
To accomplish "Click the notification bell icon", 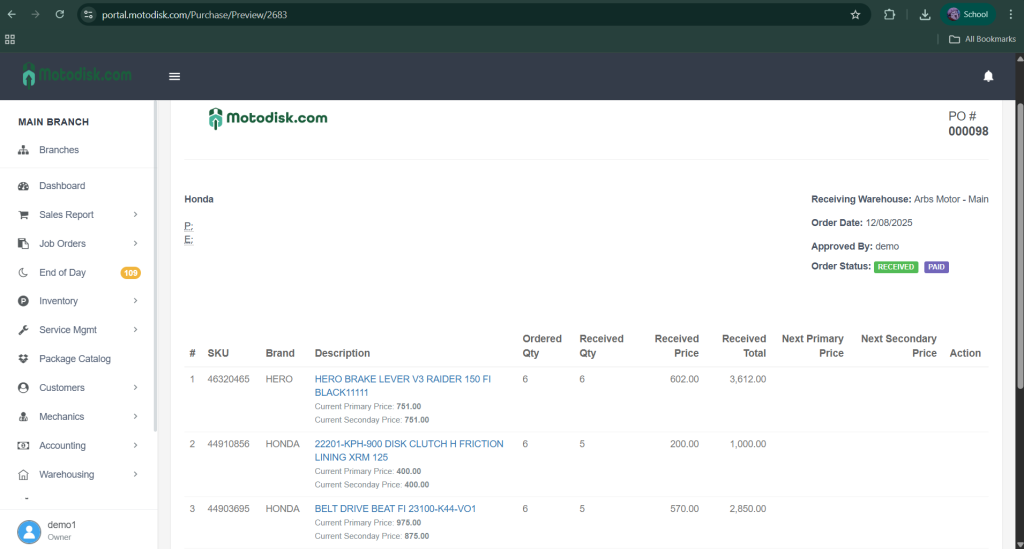I will [x=988, y=76].
